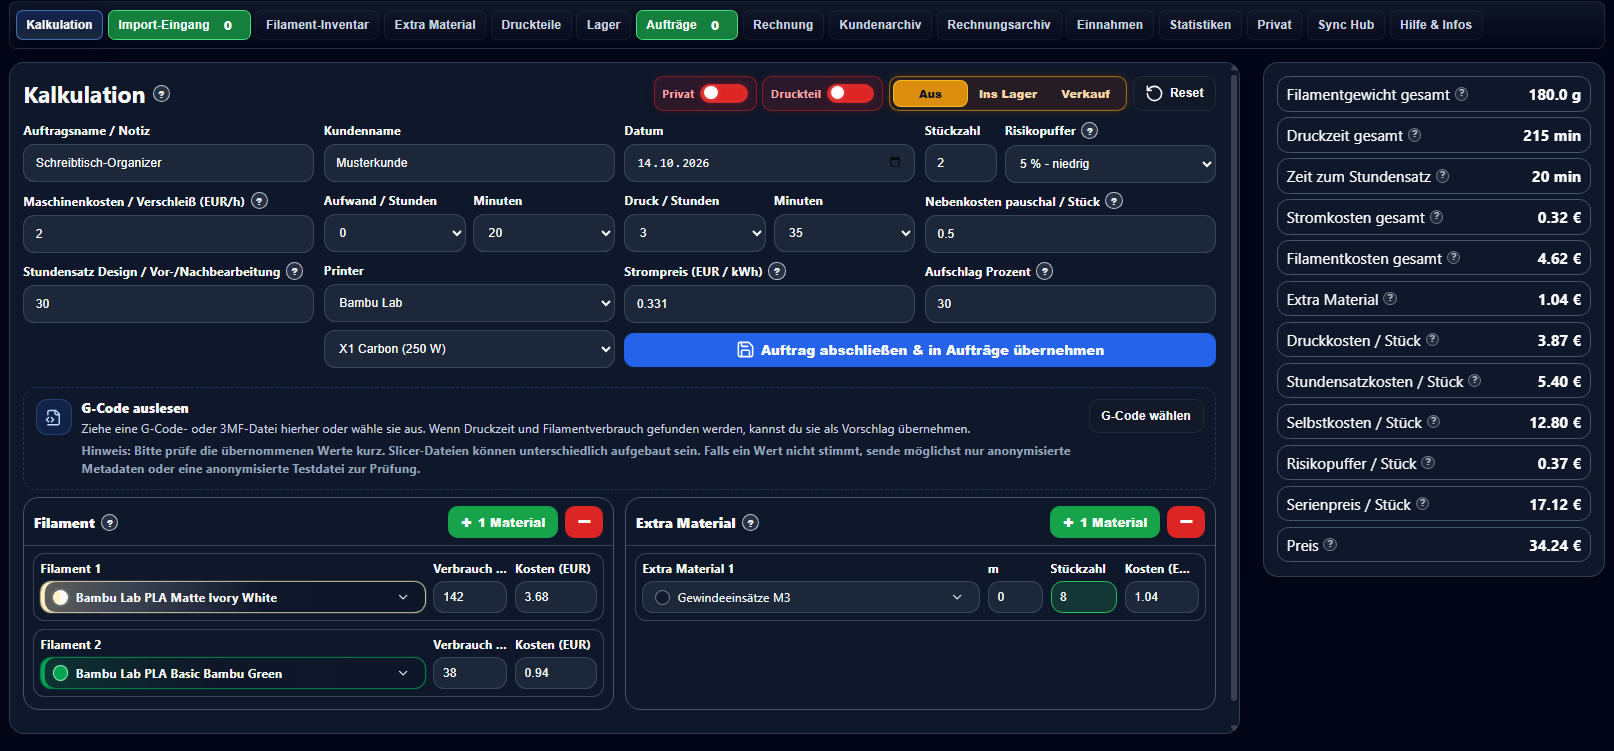1614x751 pixels.
Task: Toggle the Privat switch
Action: click(x=724, y=93)
